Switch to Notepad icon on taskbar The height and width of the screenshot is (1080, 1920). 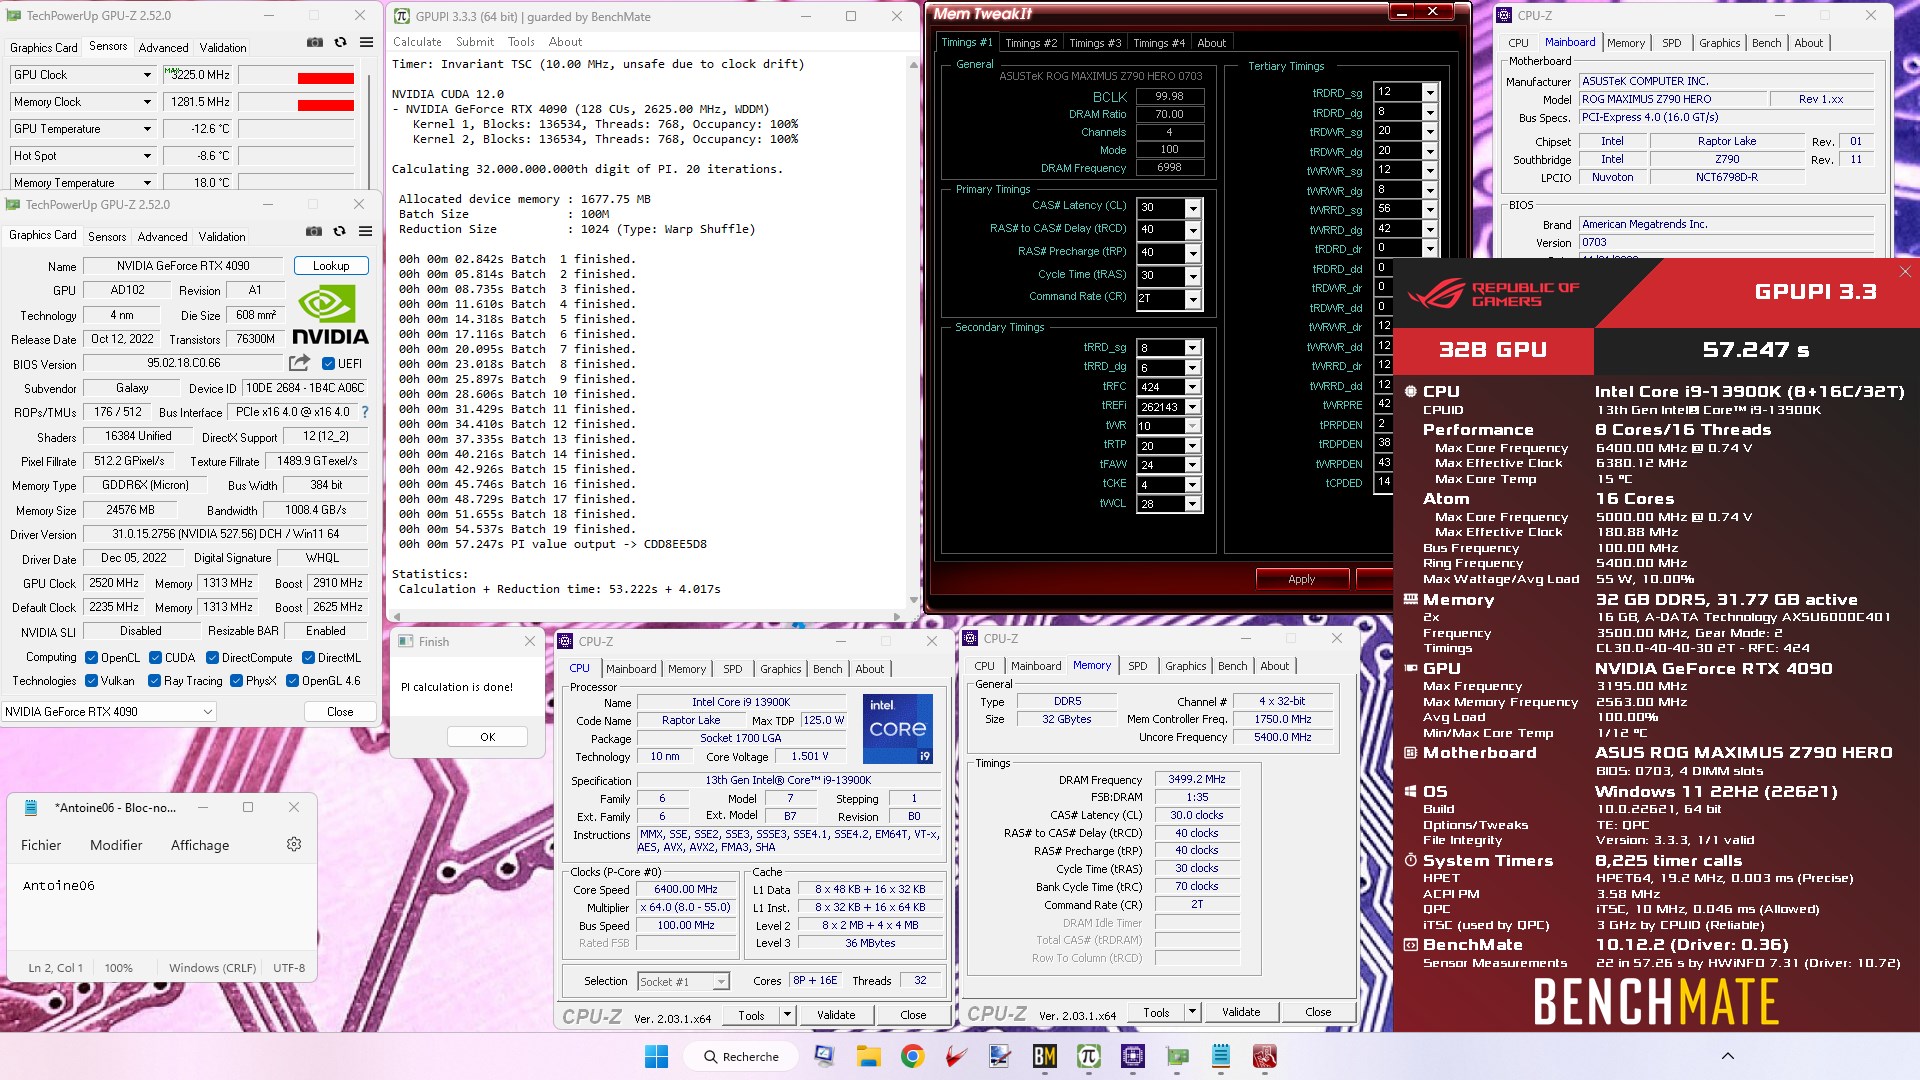pos(1221,1056)
